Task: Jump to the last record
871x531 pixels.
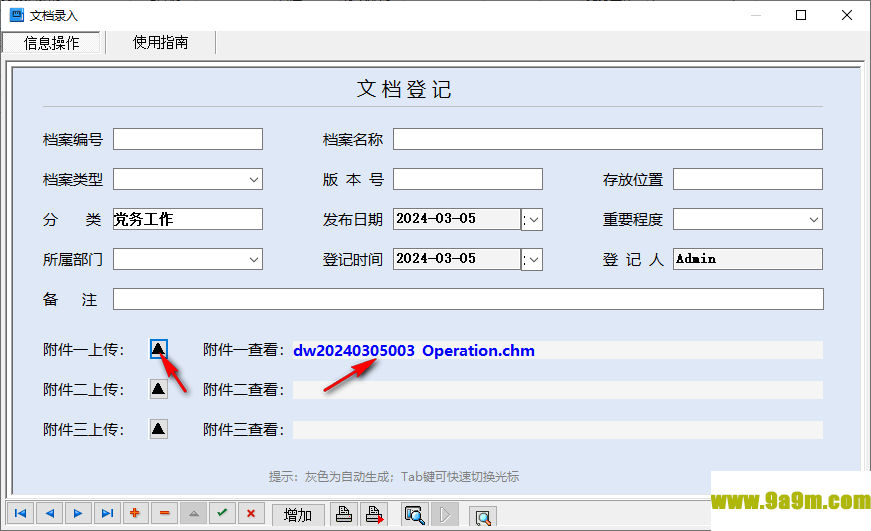Action: click(107, 513)
